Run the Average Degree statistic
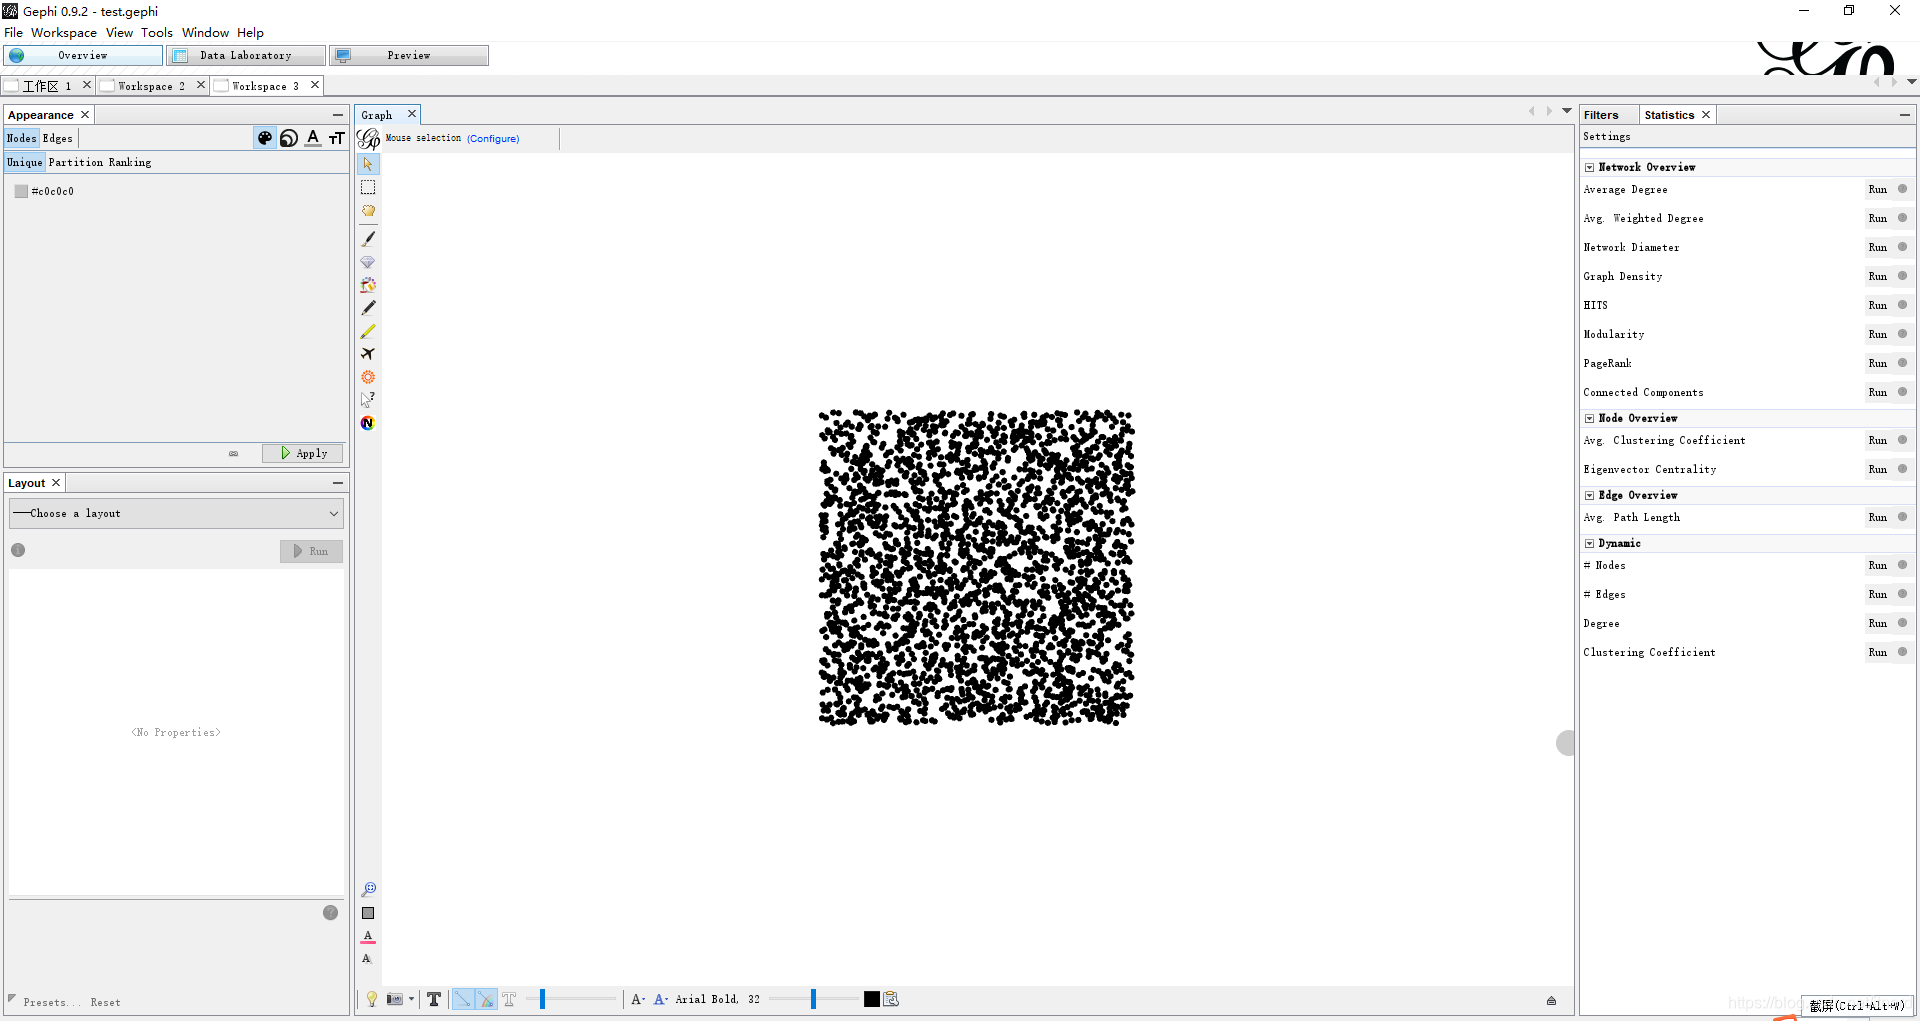This screenshot has width=1921, height=1021. tap(1878, 190)
